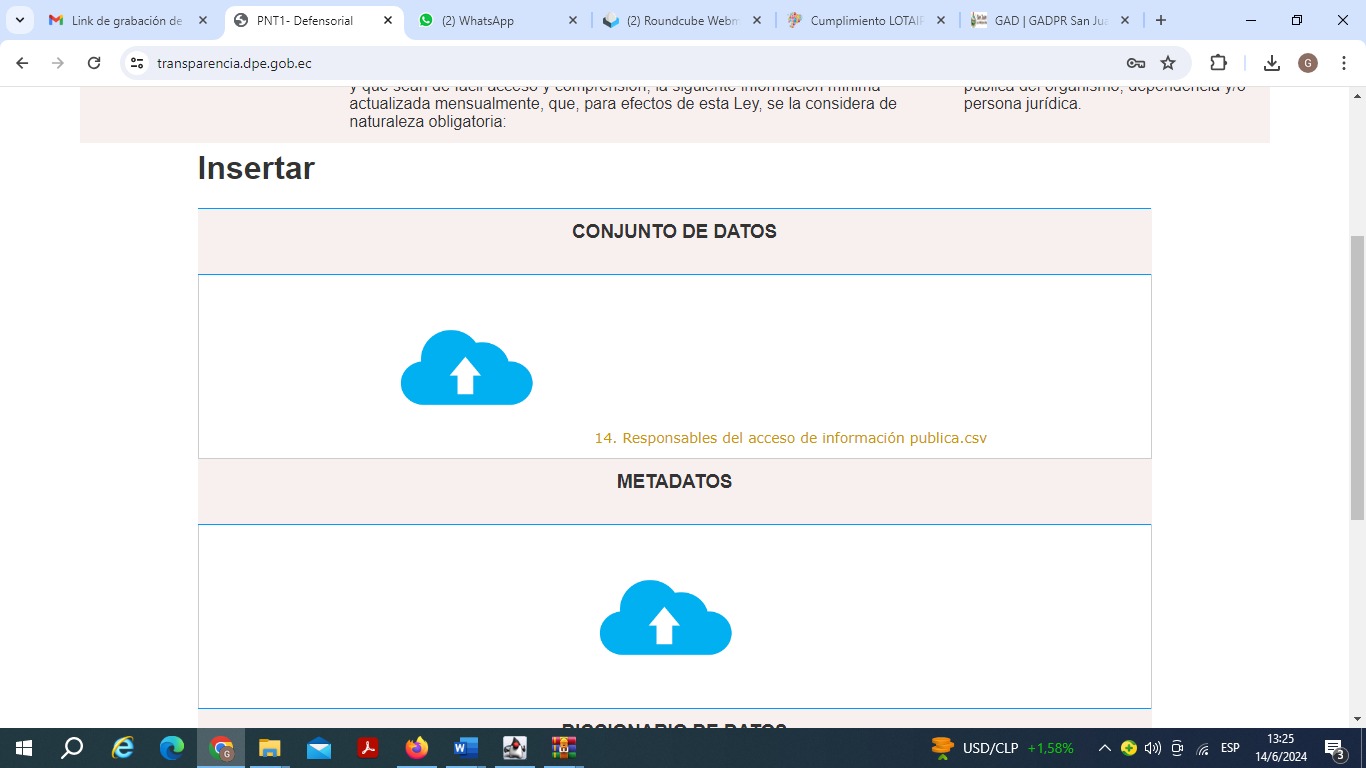Show hidden system tray icons
The height and width of the screenshot is (768, 1366).
pyautogui.click(x=1104, y=748)
